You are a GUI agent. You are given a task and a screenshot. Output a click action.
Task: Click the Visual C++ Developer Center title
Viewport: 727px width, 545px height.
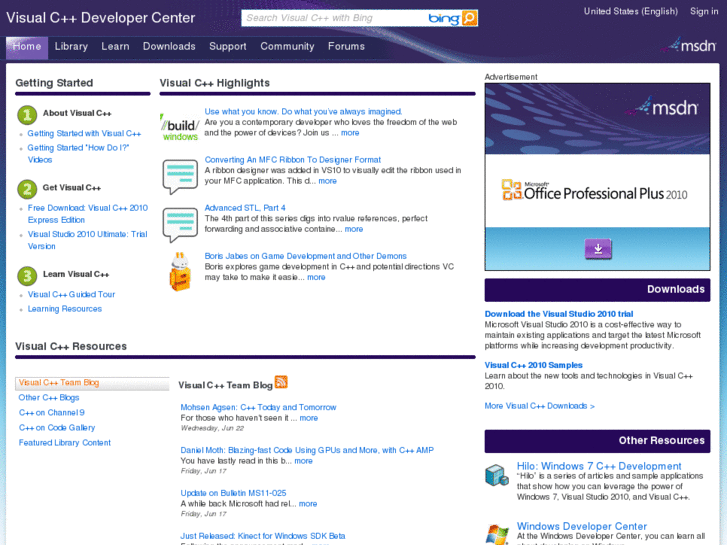point(101,18)
